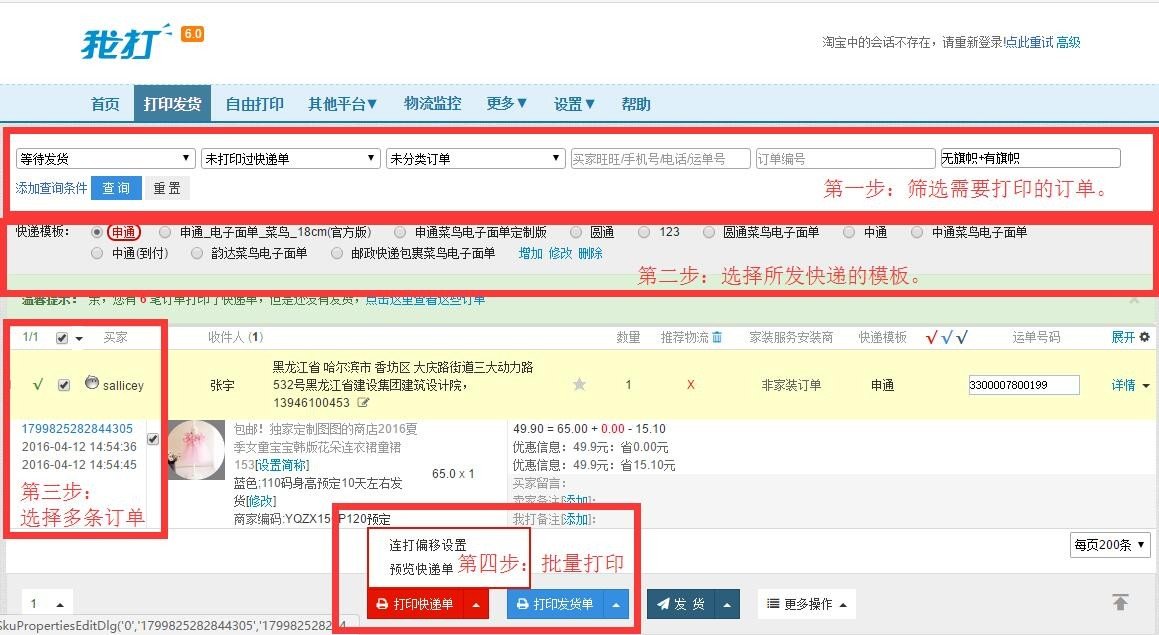Toggle the select-all checkbox in the header
The image size is (1159, 635).
[61, 337]
